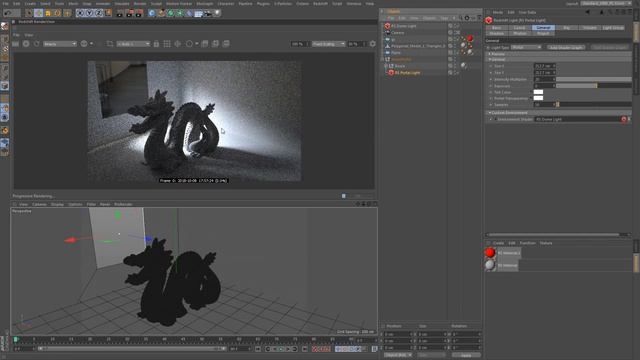Adjust the Exposure slider
Screen dimensions: 640x360
[594, 86]
